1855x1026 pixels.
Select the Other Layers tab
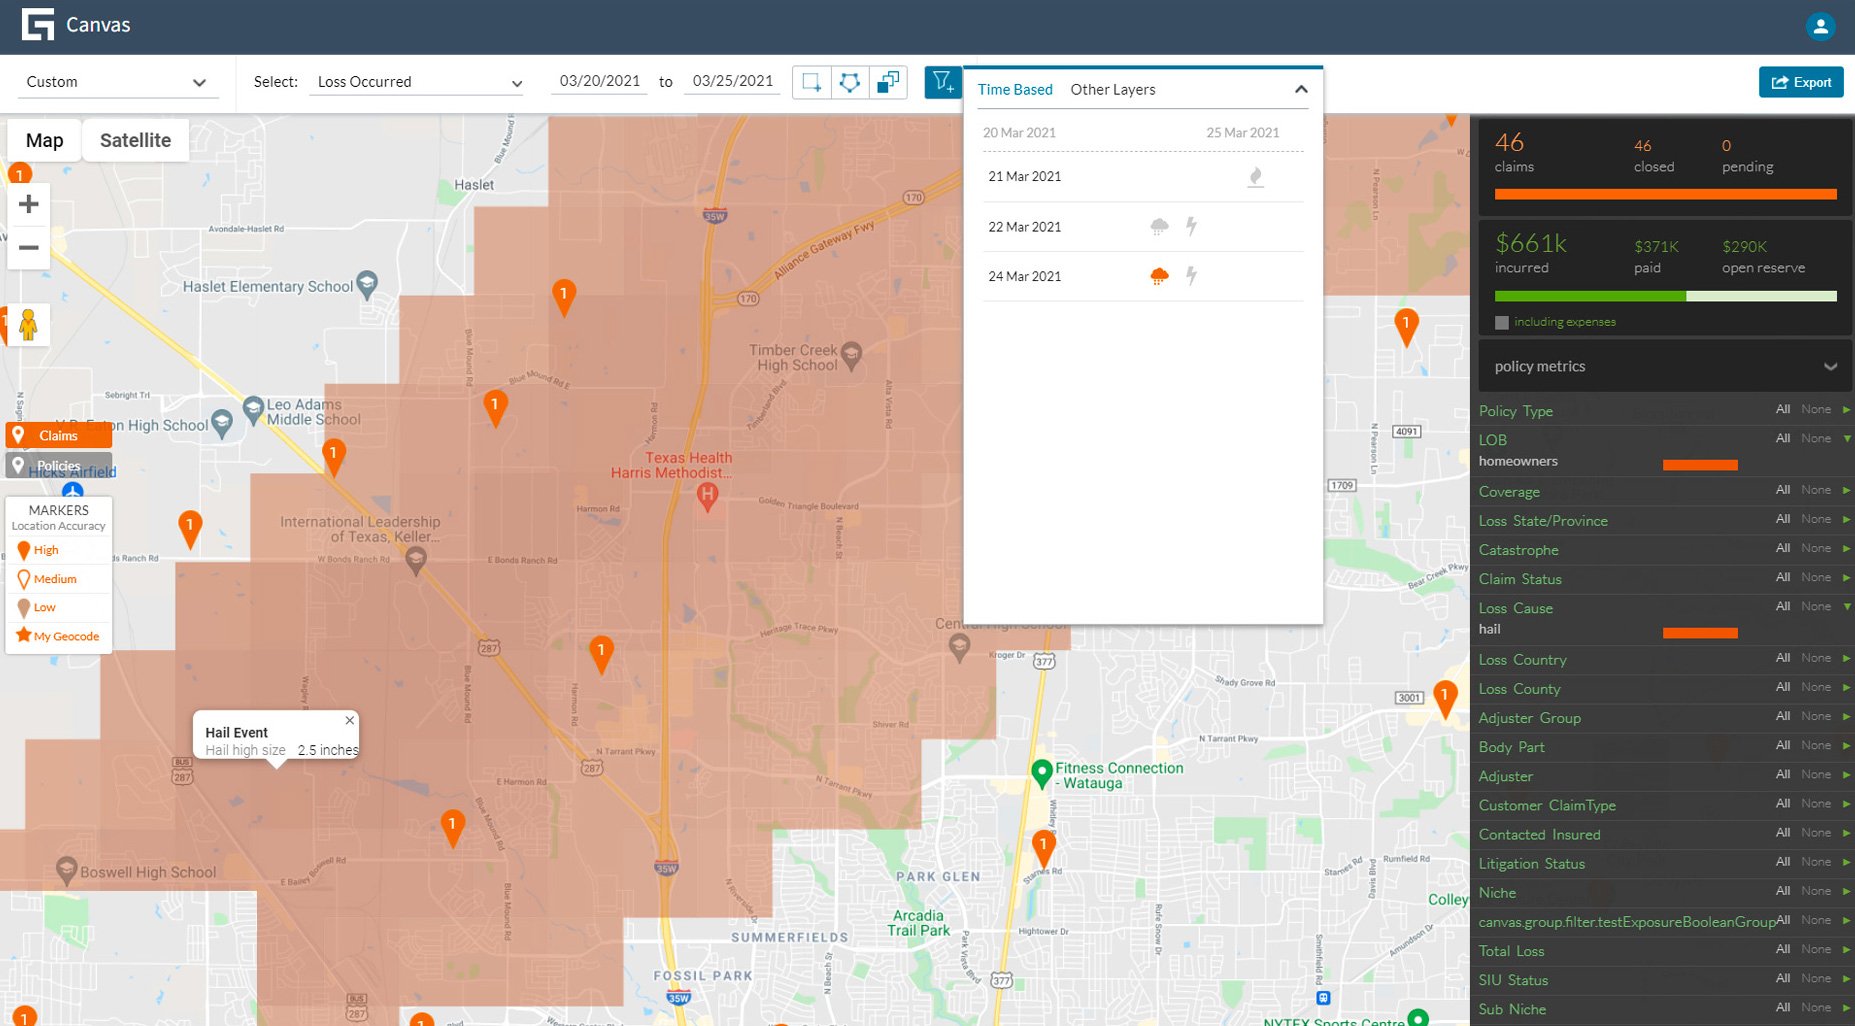point(1112,89)
